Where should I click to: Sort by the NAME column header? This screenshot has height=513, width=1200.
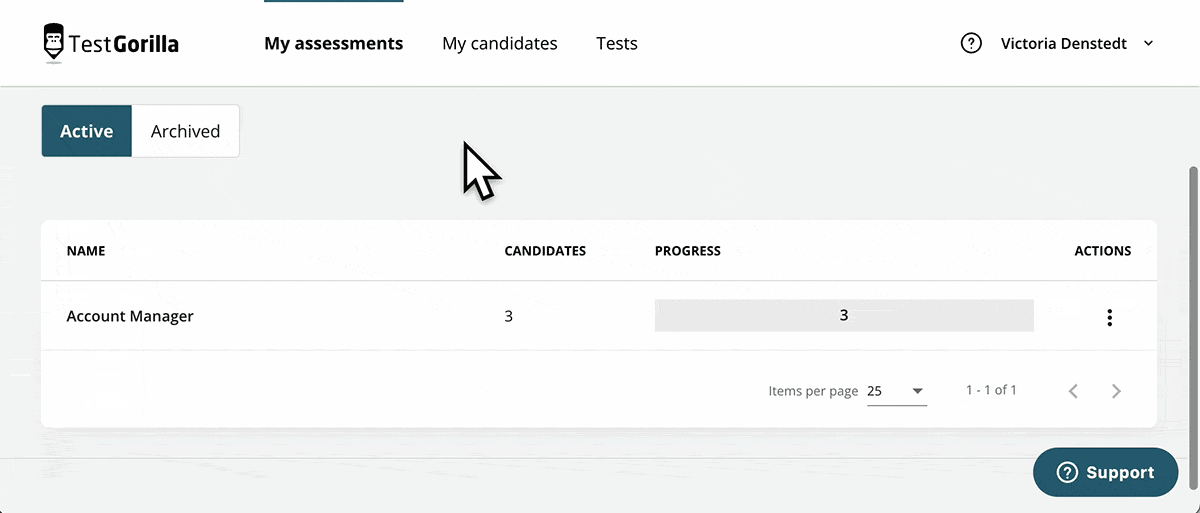(x=86, y=251)
